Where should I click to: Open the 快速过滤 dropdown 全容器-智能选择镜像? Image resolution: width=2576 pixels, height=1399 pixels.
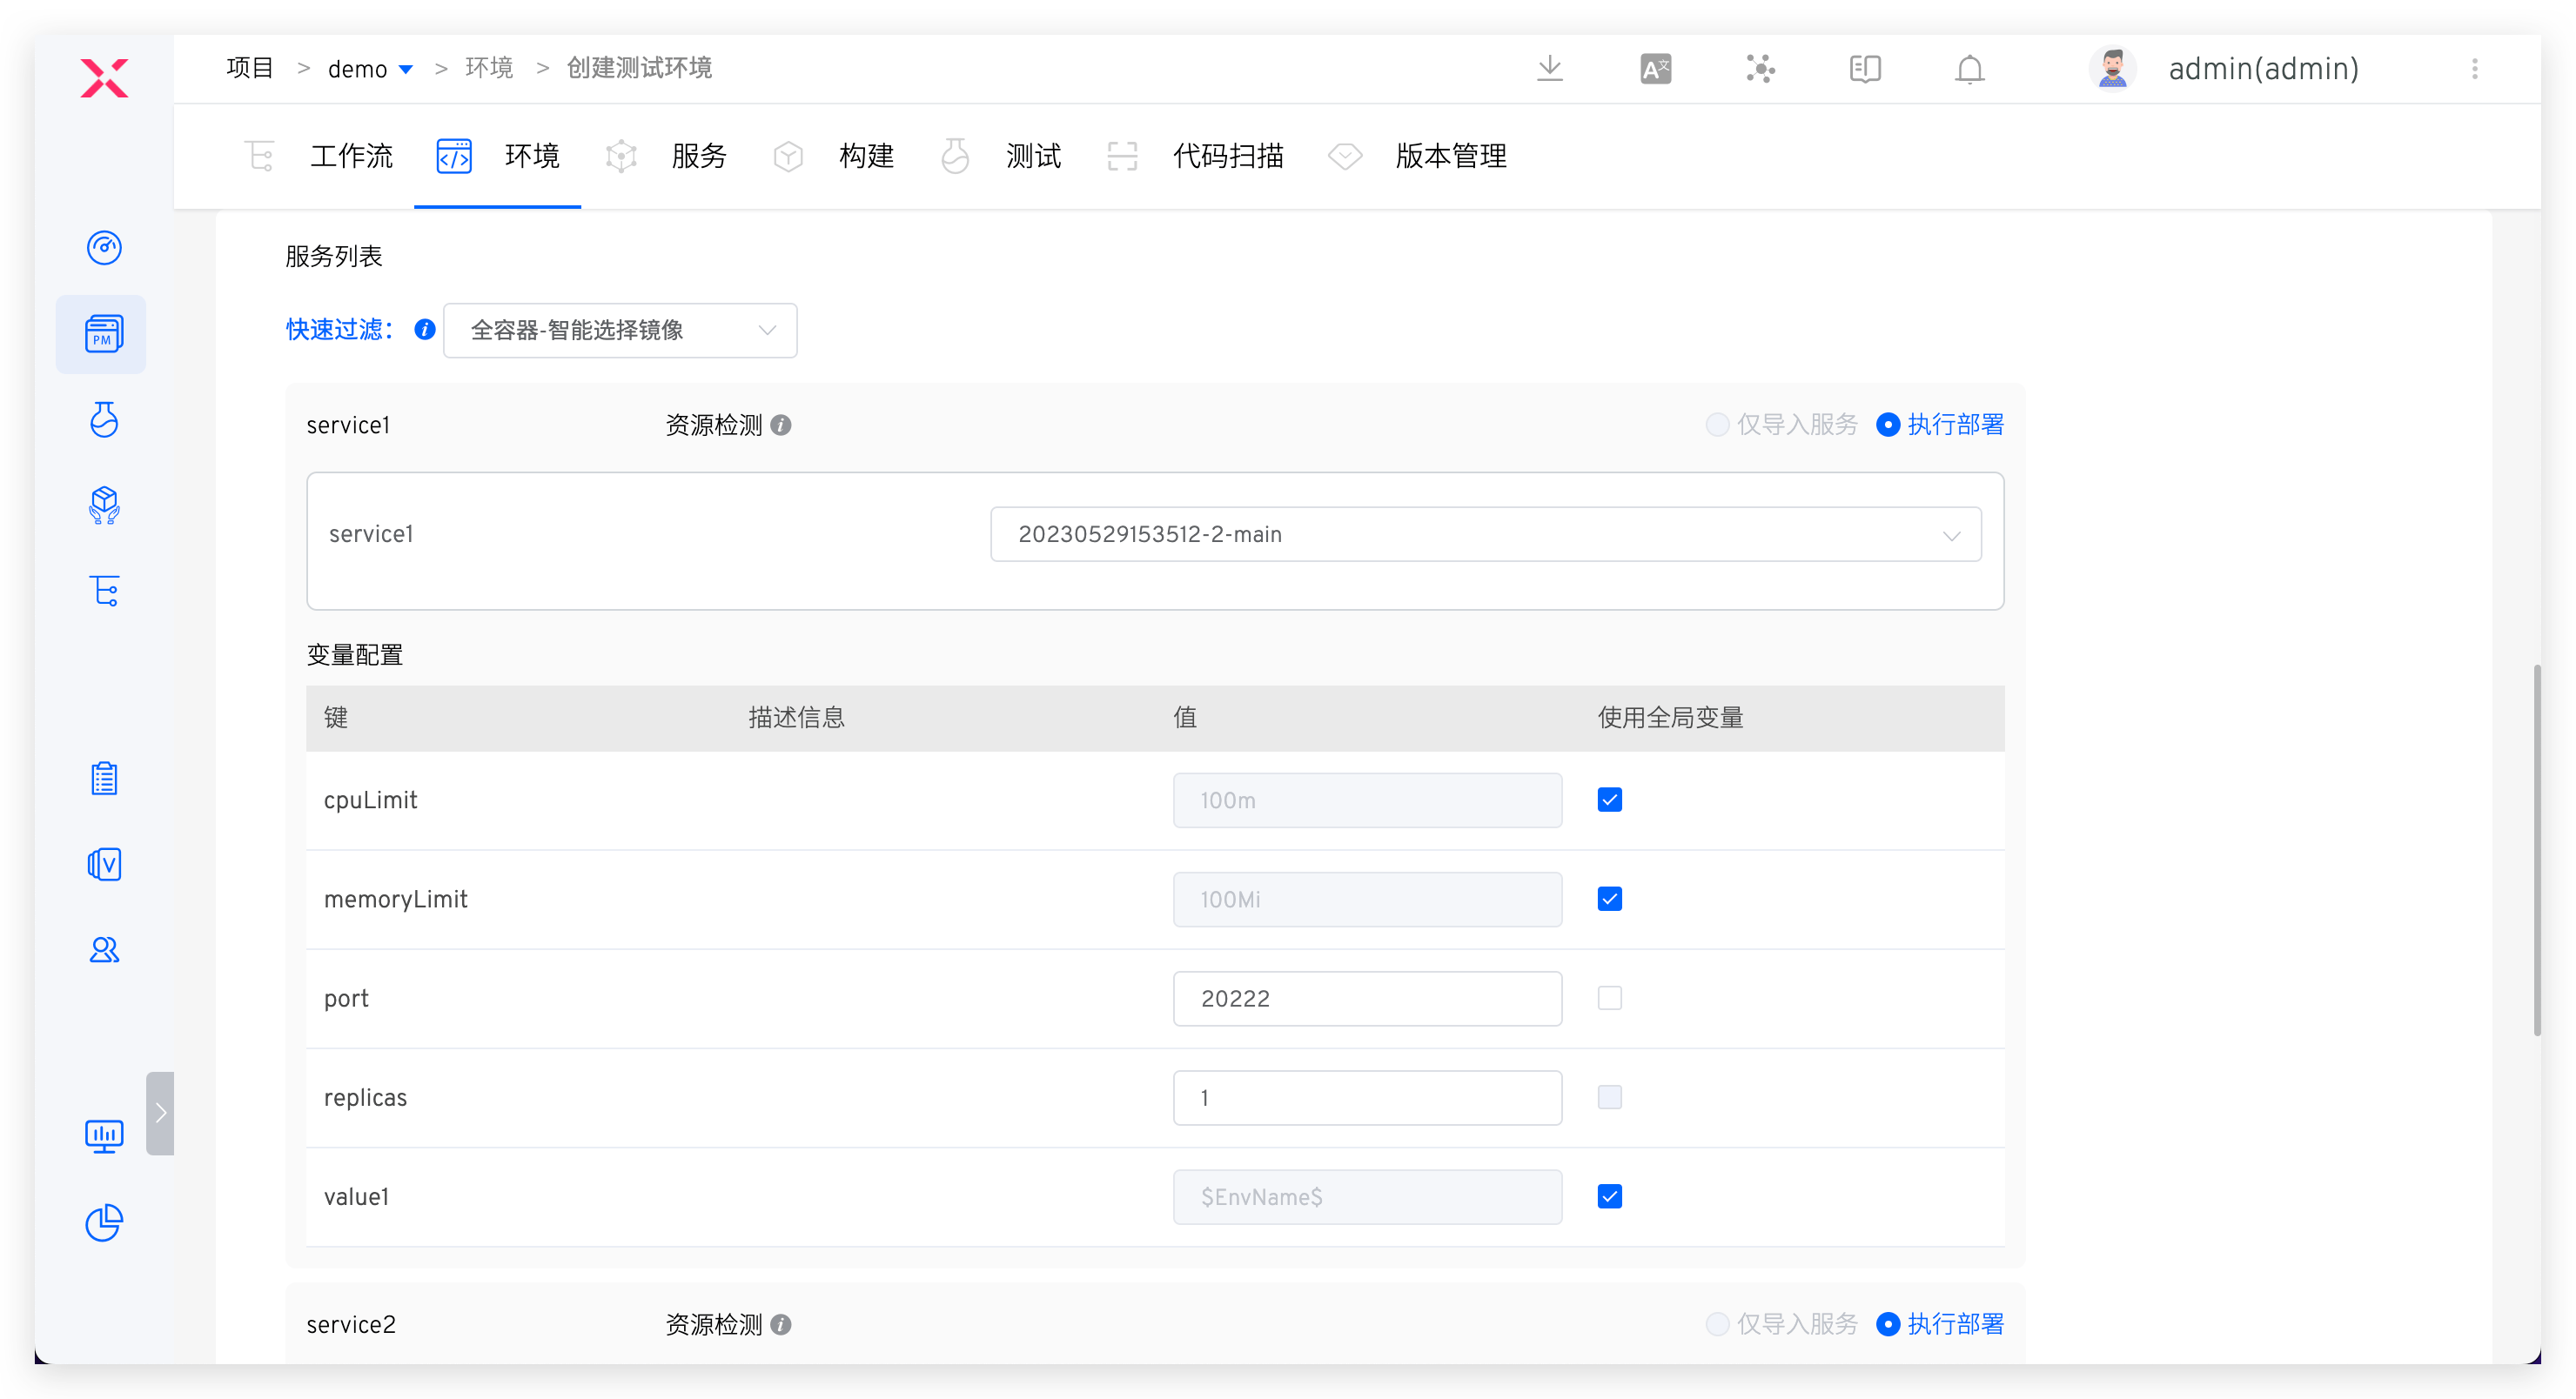coord(619,330)
